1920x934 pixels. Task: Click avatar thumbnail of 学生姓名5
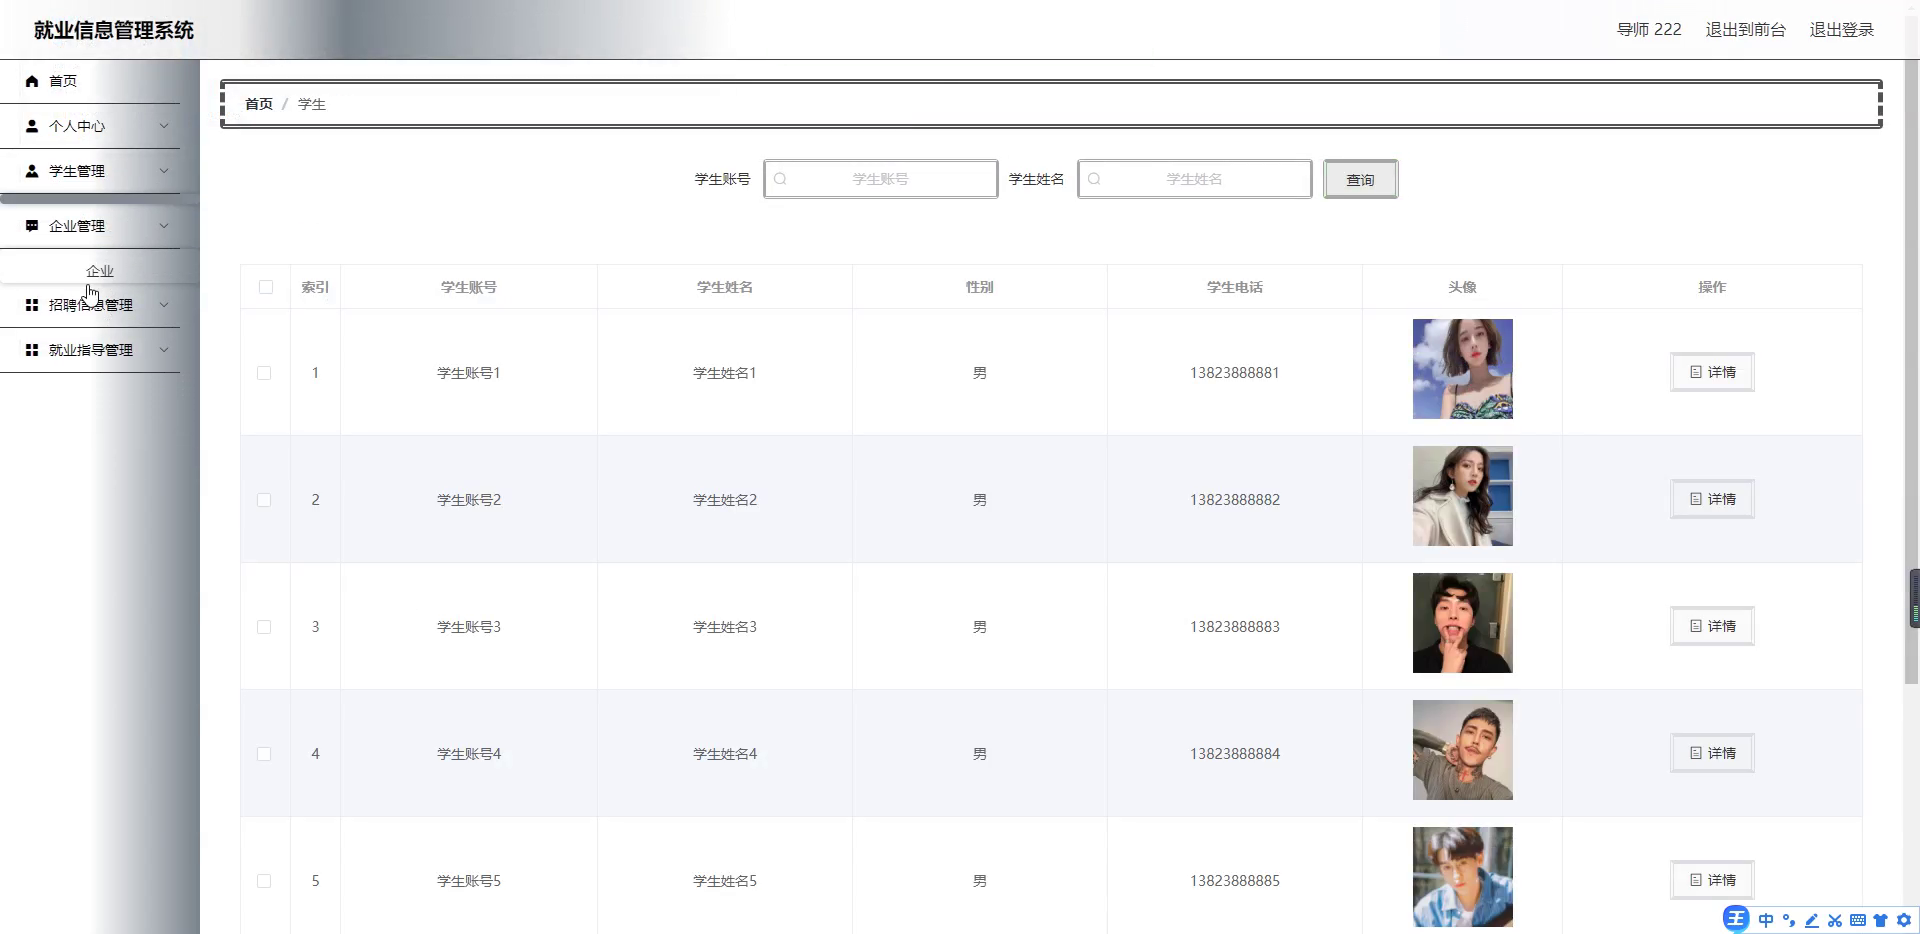pyautogui.click(x=1462, y=877)
